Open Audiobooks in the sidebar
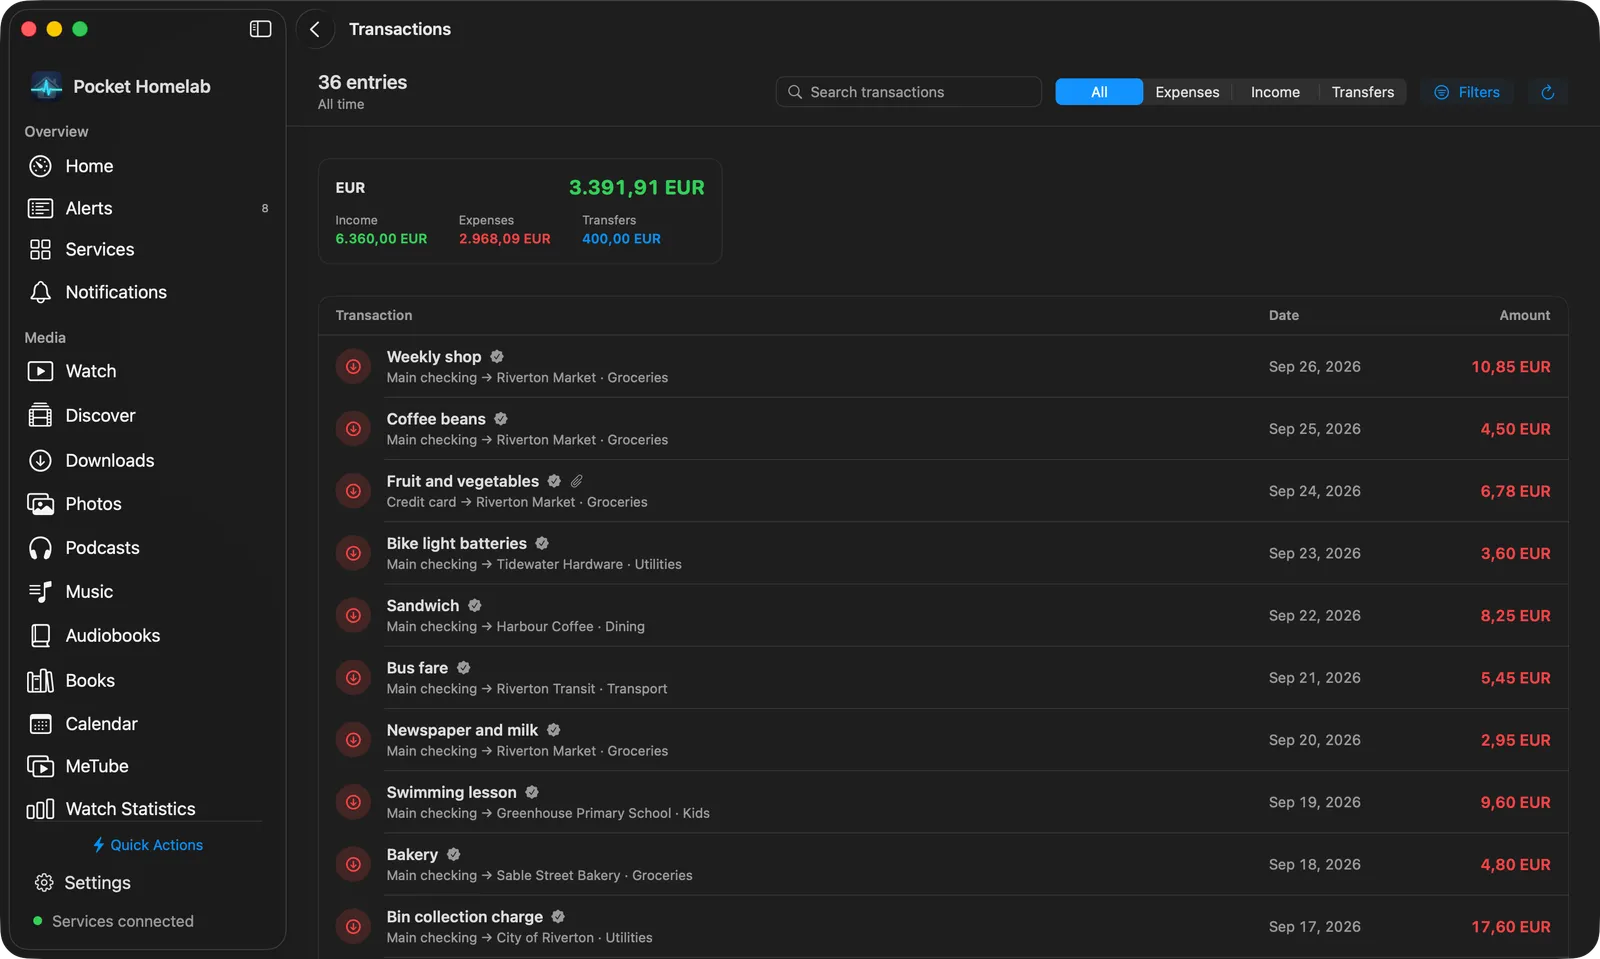This screenshot has width=1600, height=959. (x=148, y=636)
